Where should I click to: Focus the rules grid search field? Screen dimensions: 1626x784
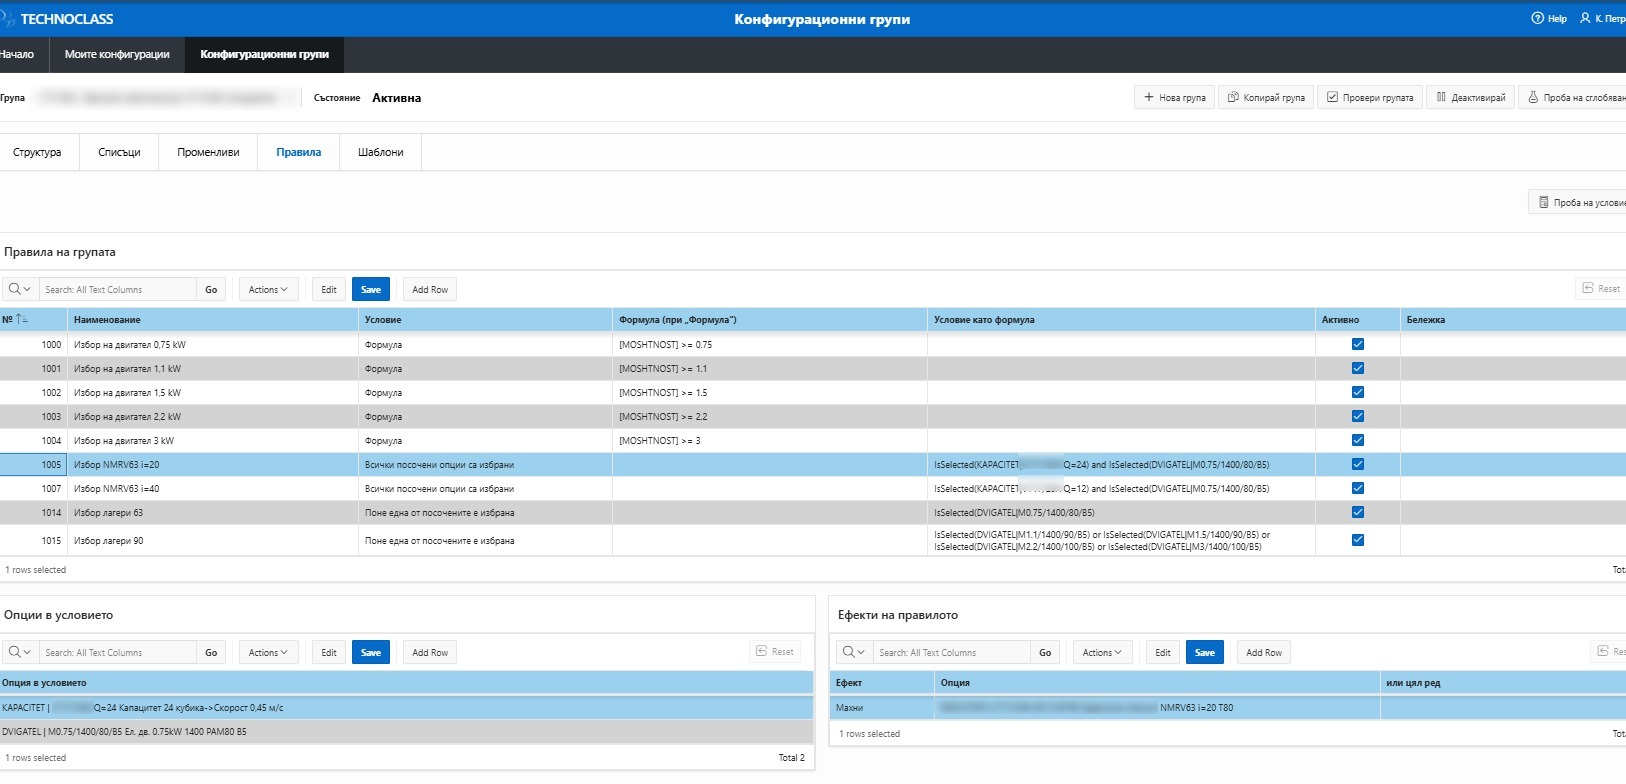point(117,289)
